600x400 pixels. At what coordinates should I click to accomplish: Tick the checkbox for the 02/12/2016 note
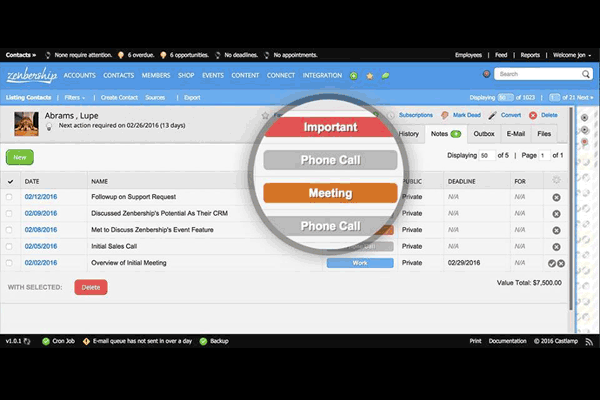tap(10, 198)
